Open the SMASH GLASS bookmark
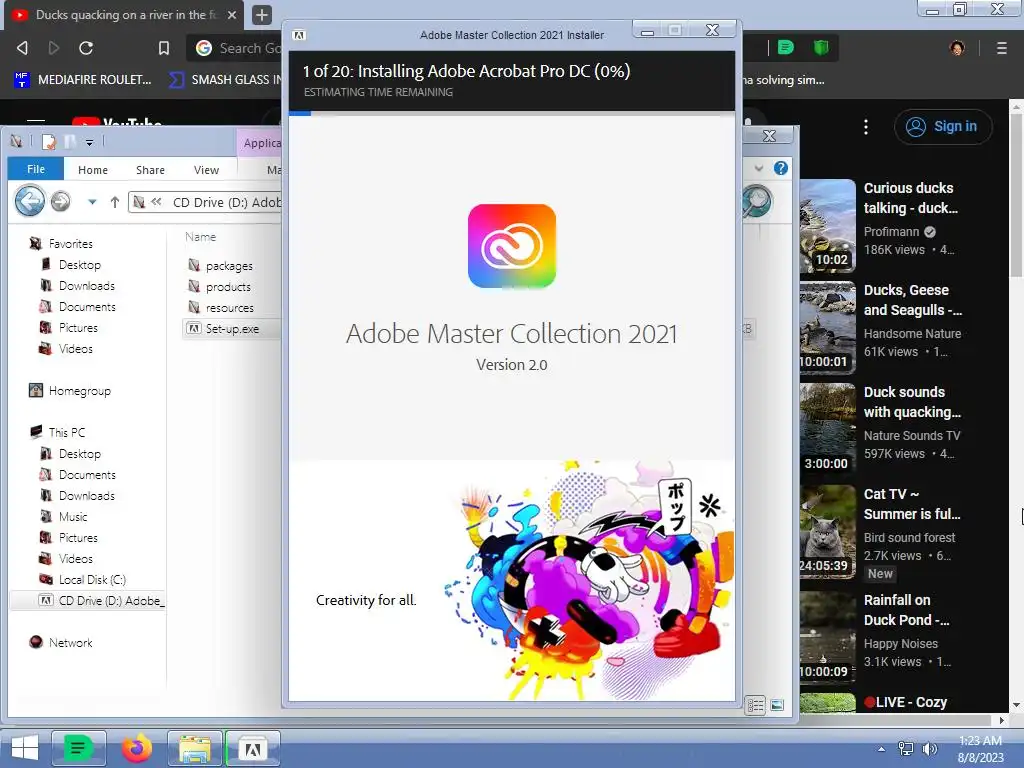 point(225,80)
